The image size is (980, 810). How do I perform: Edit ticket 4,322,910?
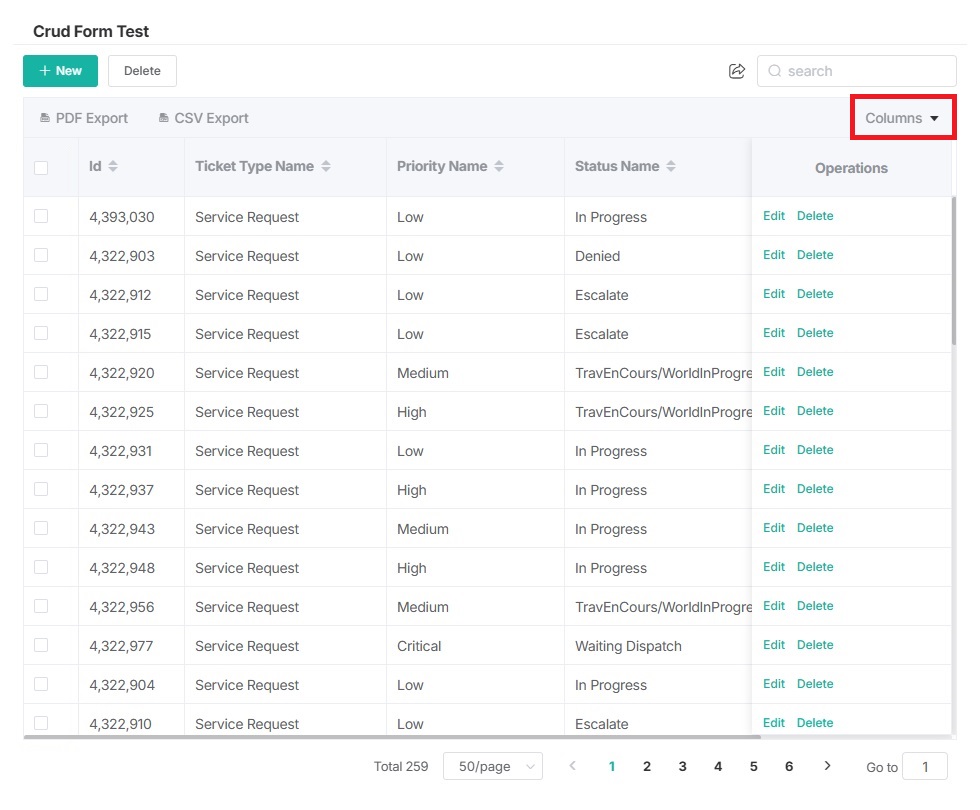774,723
